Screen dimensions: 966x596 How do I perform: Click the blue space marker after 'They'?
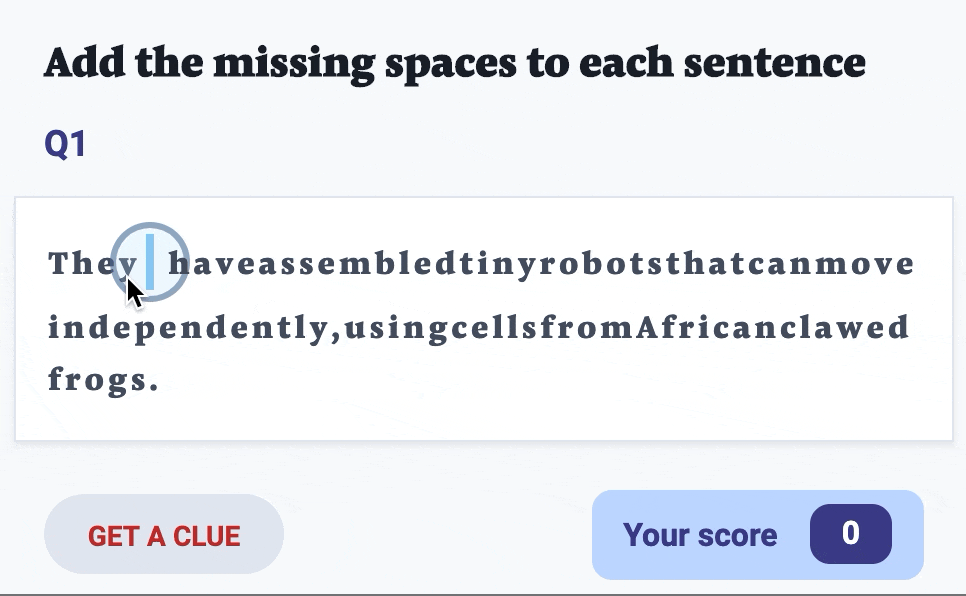[x=150, y=263]
